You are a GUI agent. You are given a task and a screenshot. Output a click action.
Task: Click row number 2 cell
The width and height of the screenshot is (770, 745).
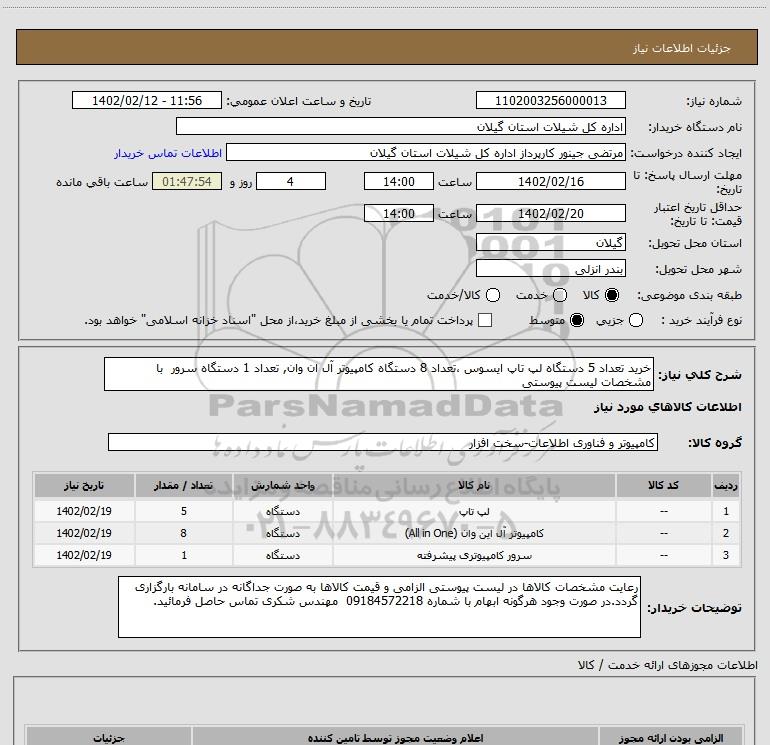pyautogui.click(x=725, y=533)
